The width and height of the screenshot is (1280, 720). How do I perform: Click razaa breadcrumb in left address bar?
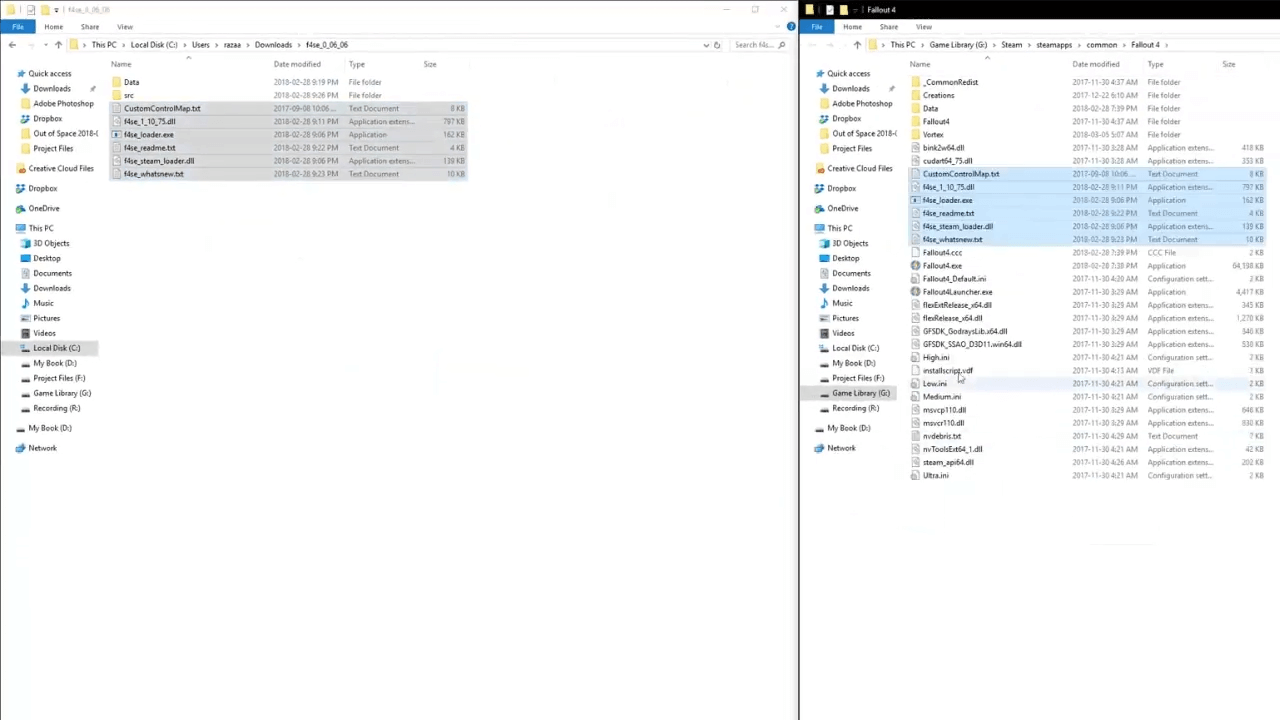(234, 44)
